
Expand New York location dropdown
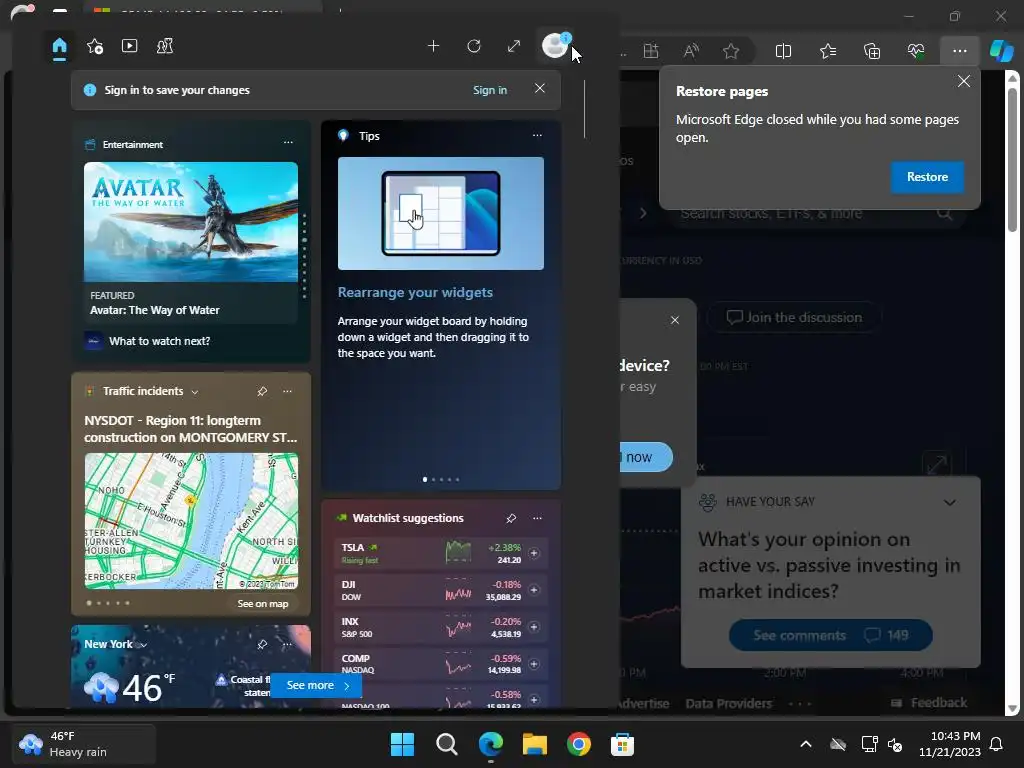pos(144,645)
